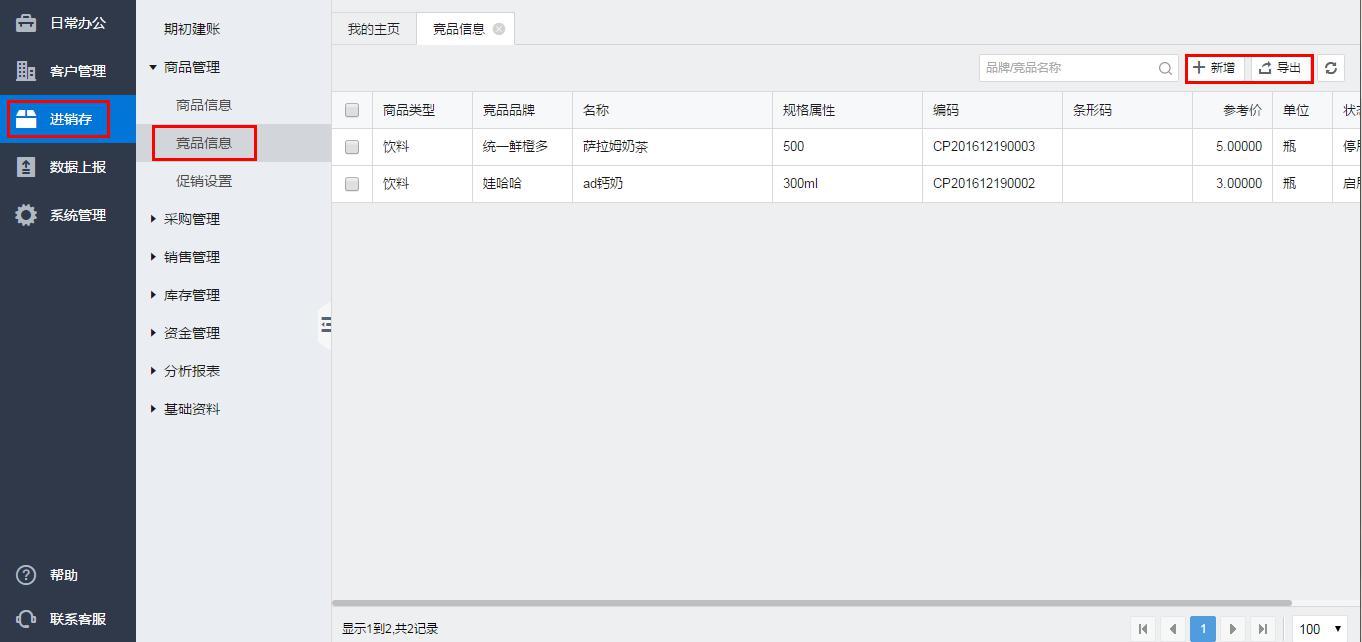Toggle the select-all header checkbox
The height and width of the screenshot is (642, 1362).
(x=352, y=110)
